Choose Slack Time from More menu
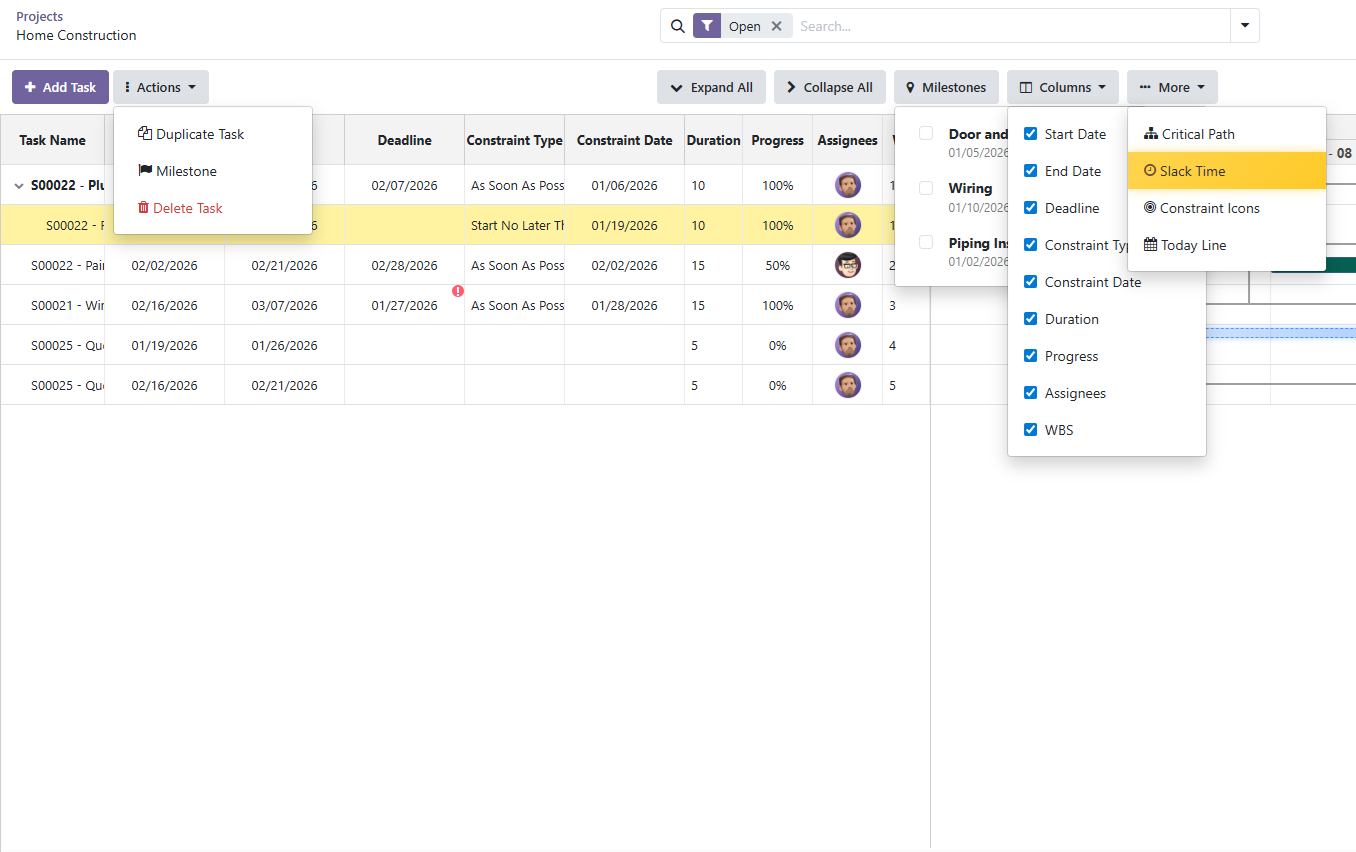This screenshot has height=852, width=1356. click(1191, 171)
